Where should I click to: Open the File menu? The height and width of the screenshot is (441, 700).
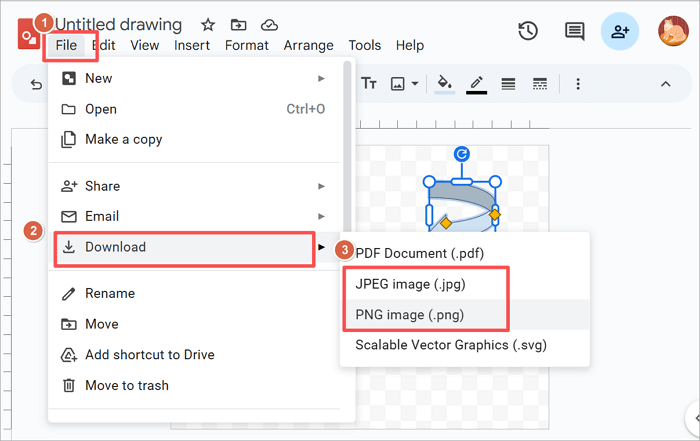66,45
